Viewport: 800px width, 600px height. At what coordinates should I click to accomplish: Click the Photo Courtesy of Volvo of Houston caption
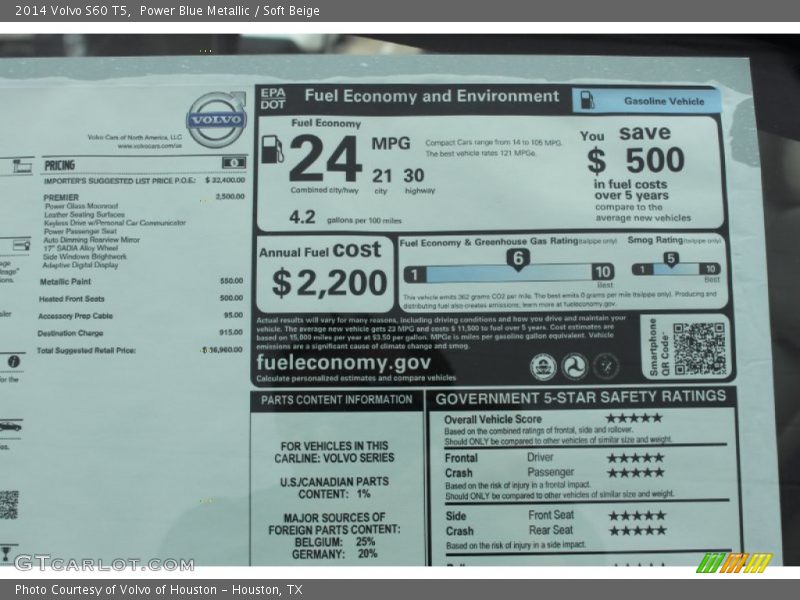point(159,590)
